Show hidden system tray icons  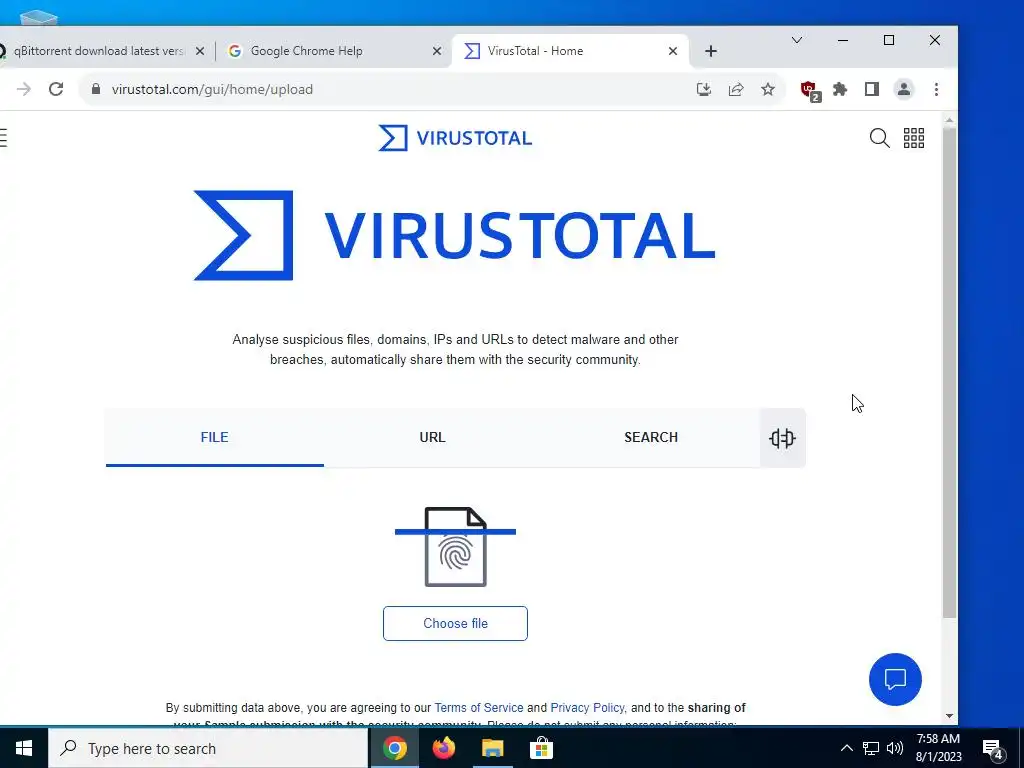click(x=846, y=748)
